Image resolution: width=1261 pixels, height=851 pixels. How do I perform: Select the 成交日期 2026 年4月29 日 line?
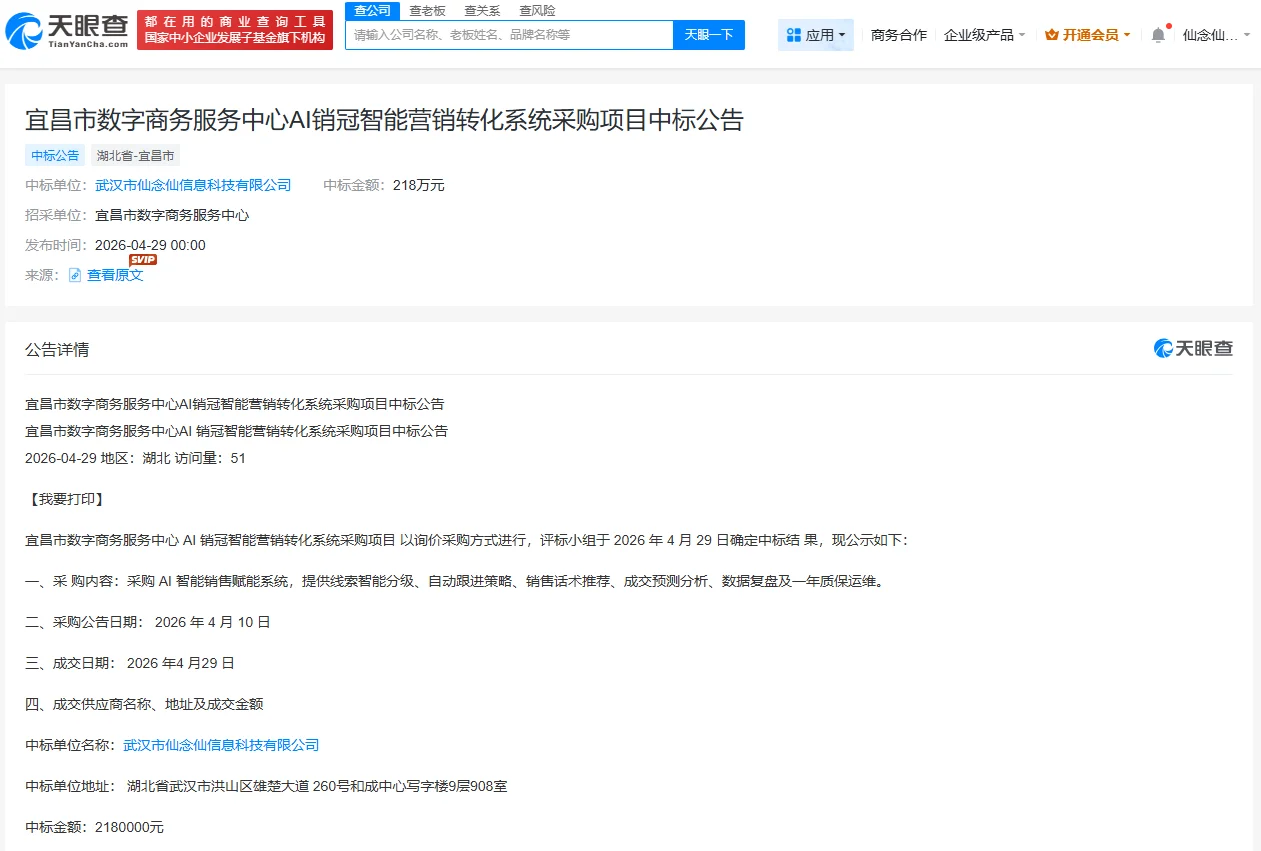130,663
